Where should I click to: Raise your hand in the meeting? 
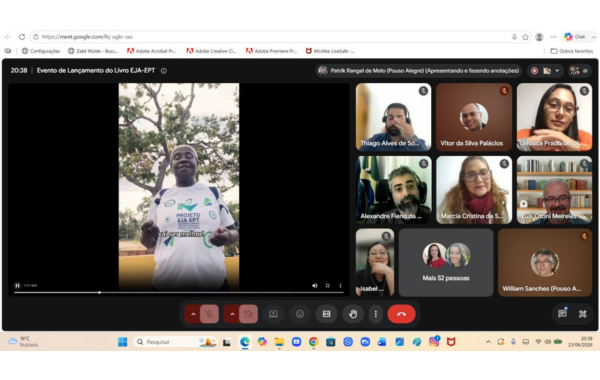[353, 314]
